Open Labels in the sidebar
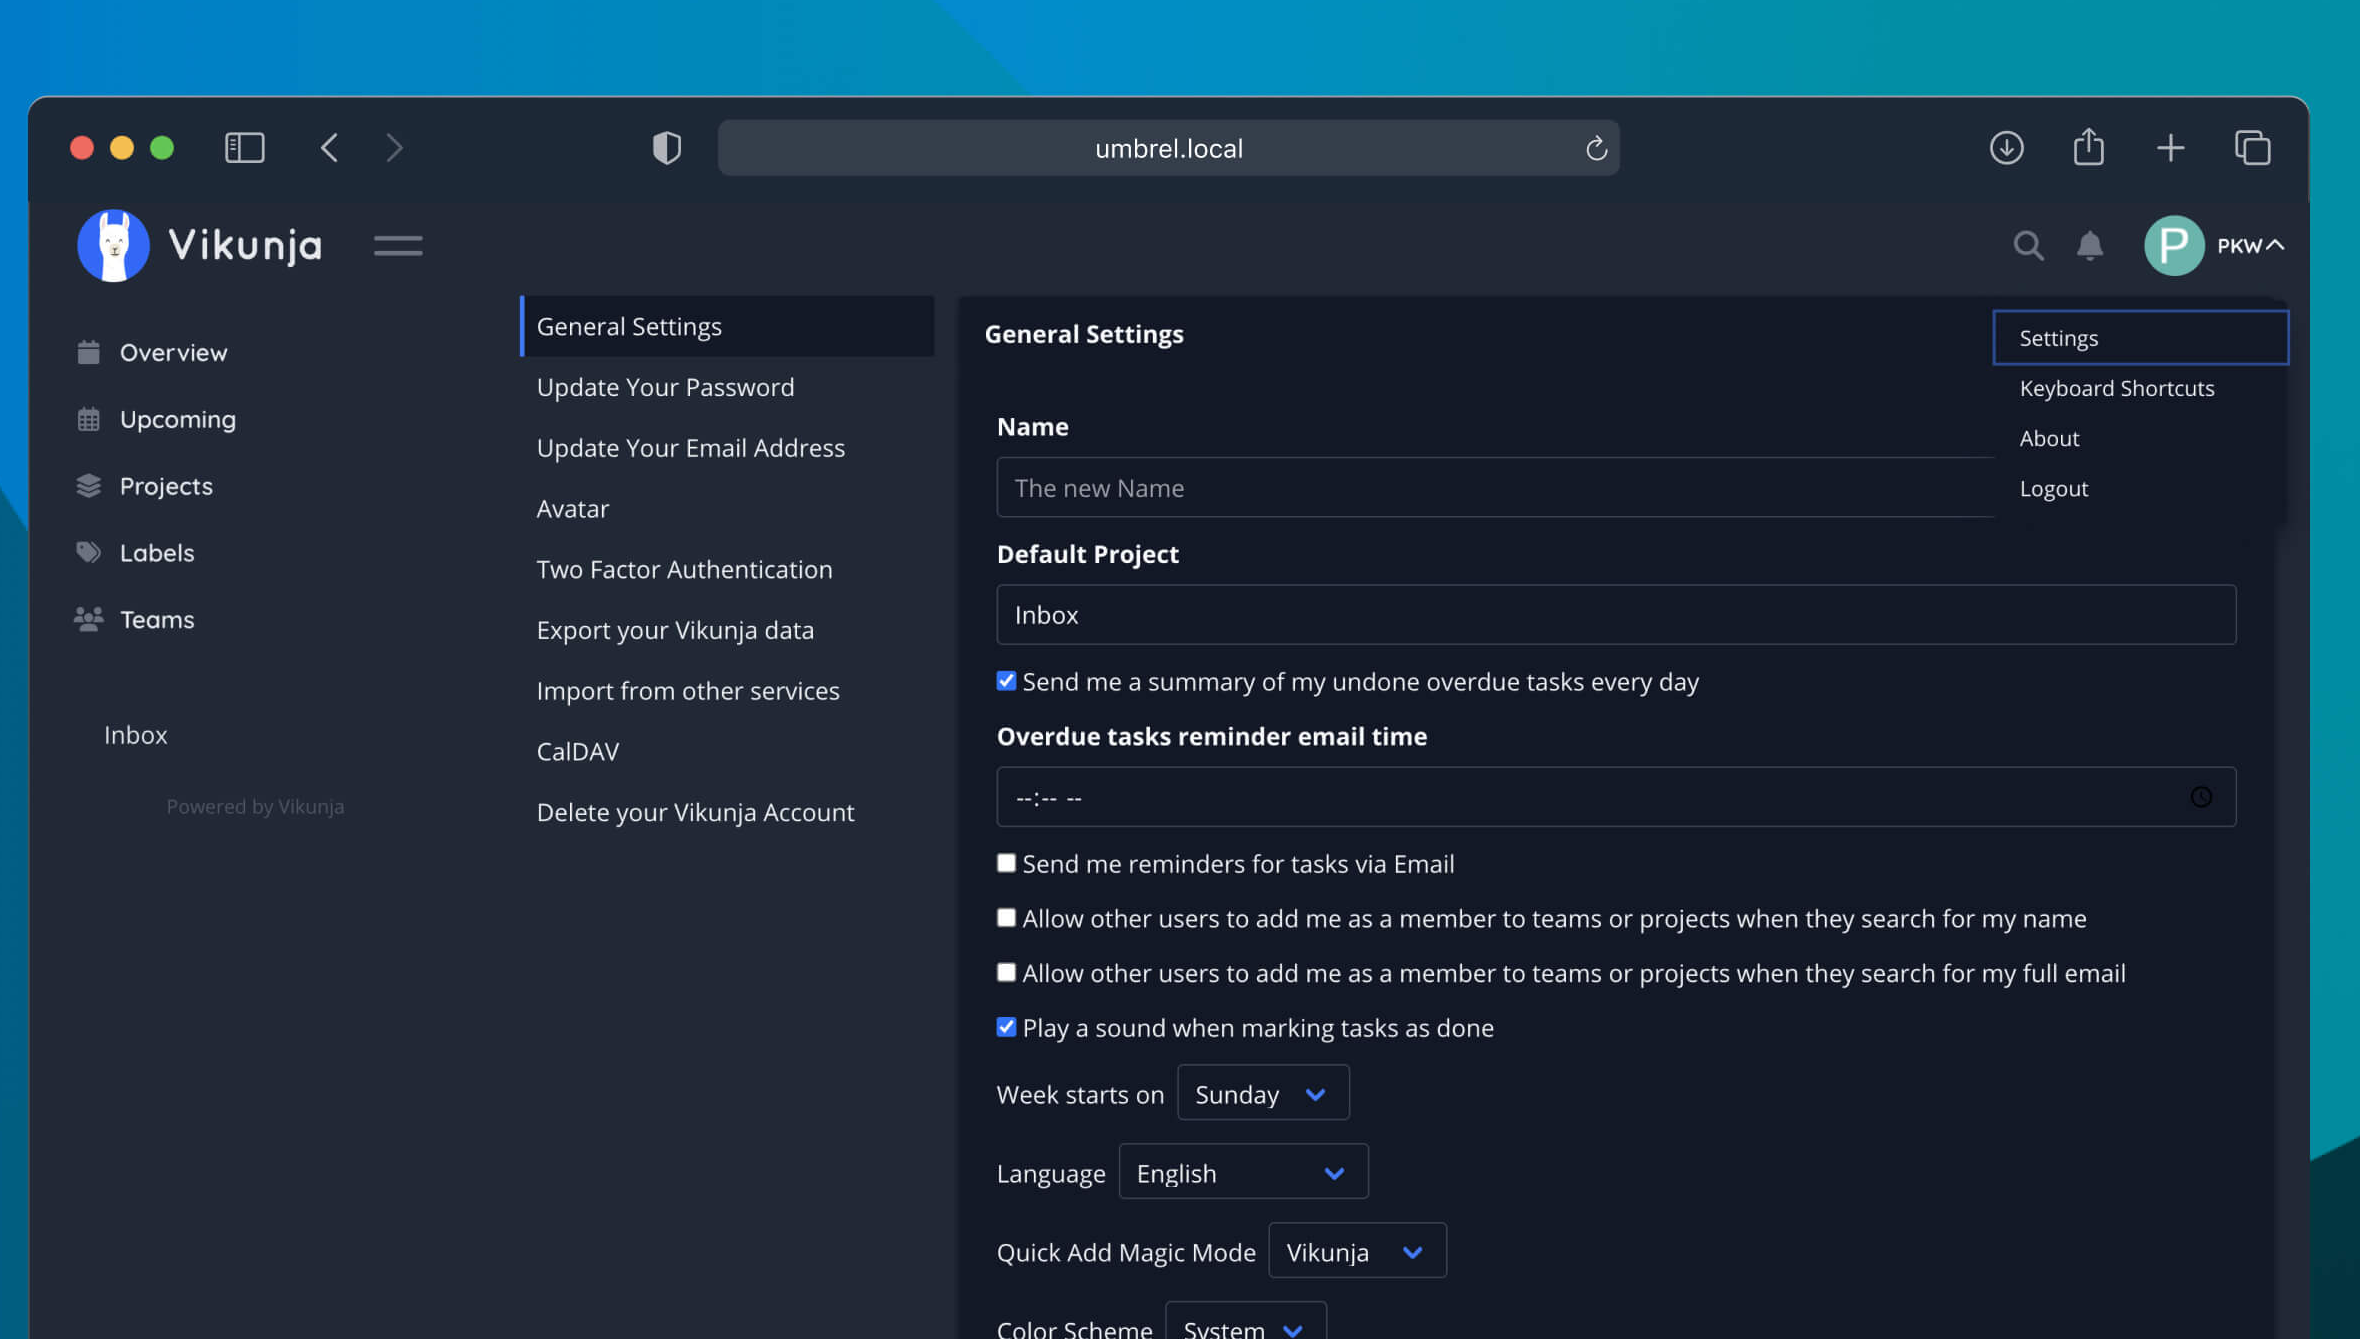2360x1339 pixels. point(135,553)
